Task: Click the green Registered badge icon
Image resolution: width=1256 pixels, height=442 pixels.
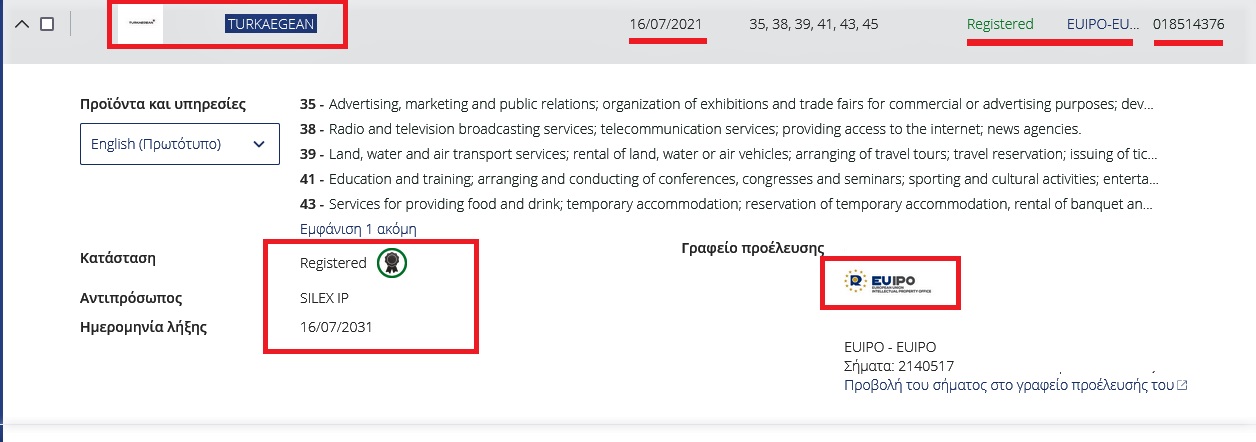Action: (x=393, y=264)
